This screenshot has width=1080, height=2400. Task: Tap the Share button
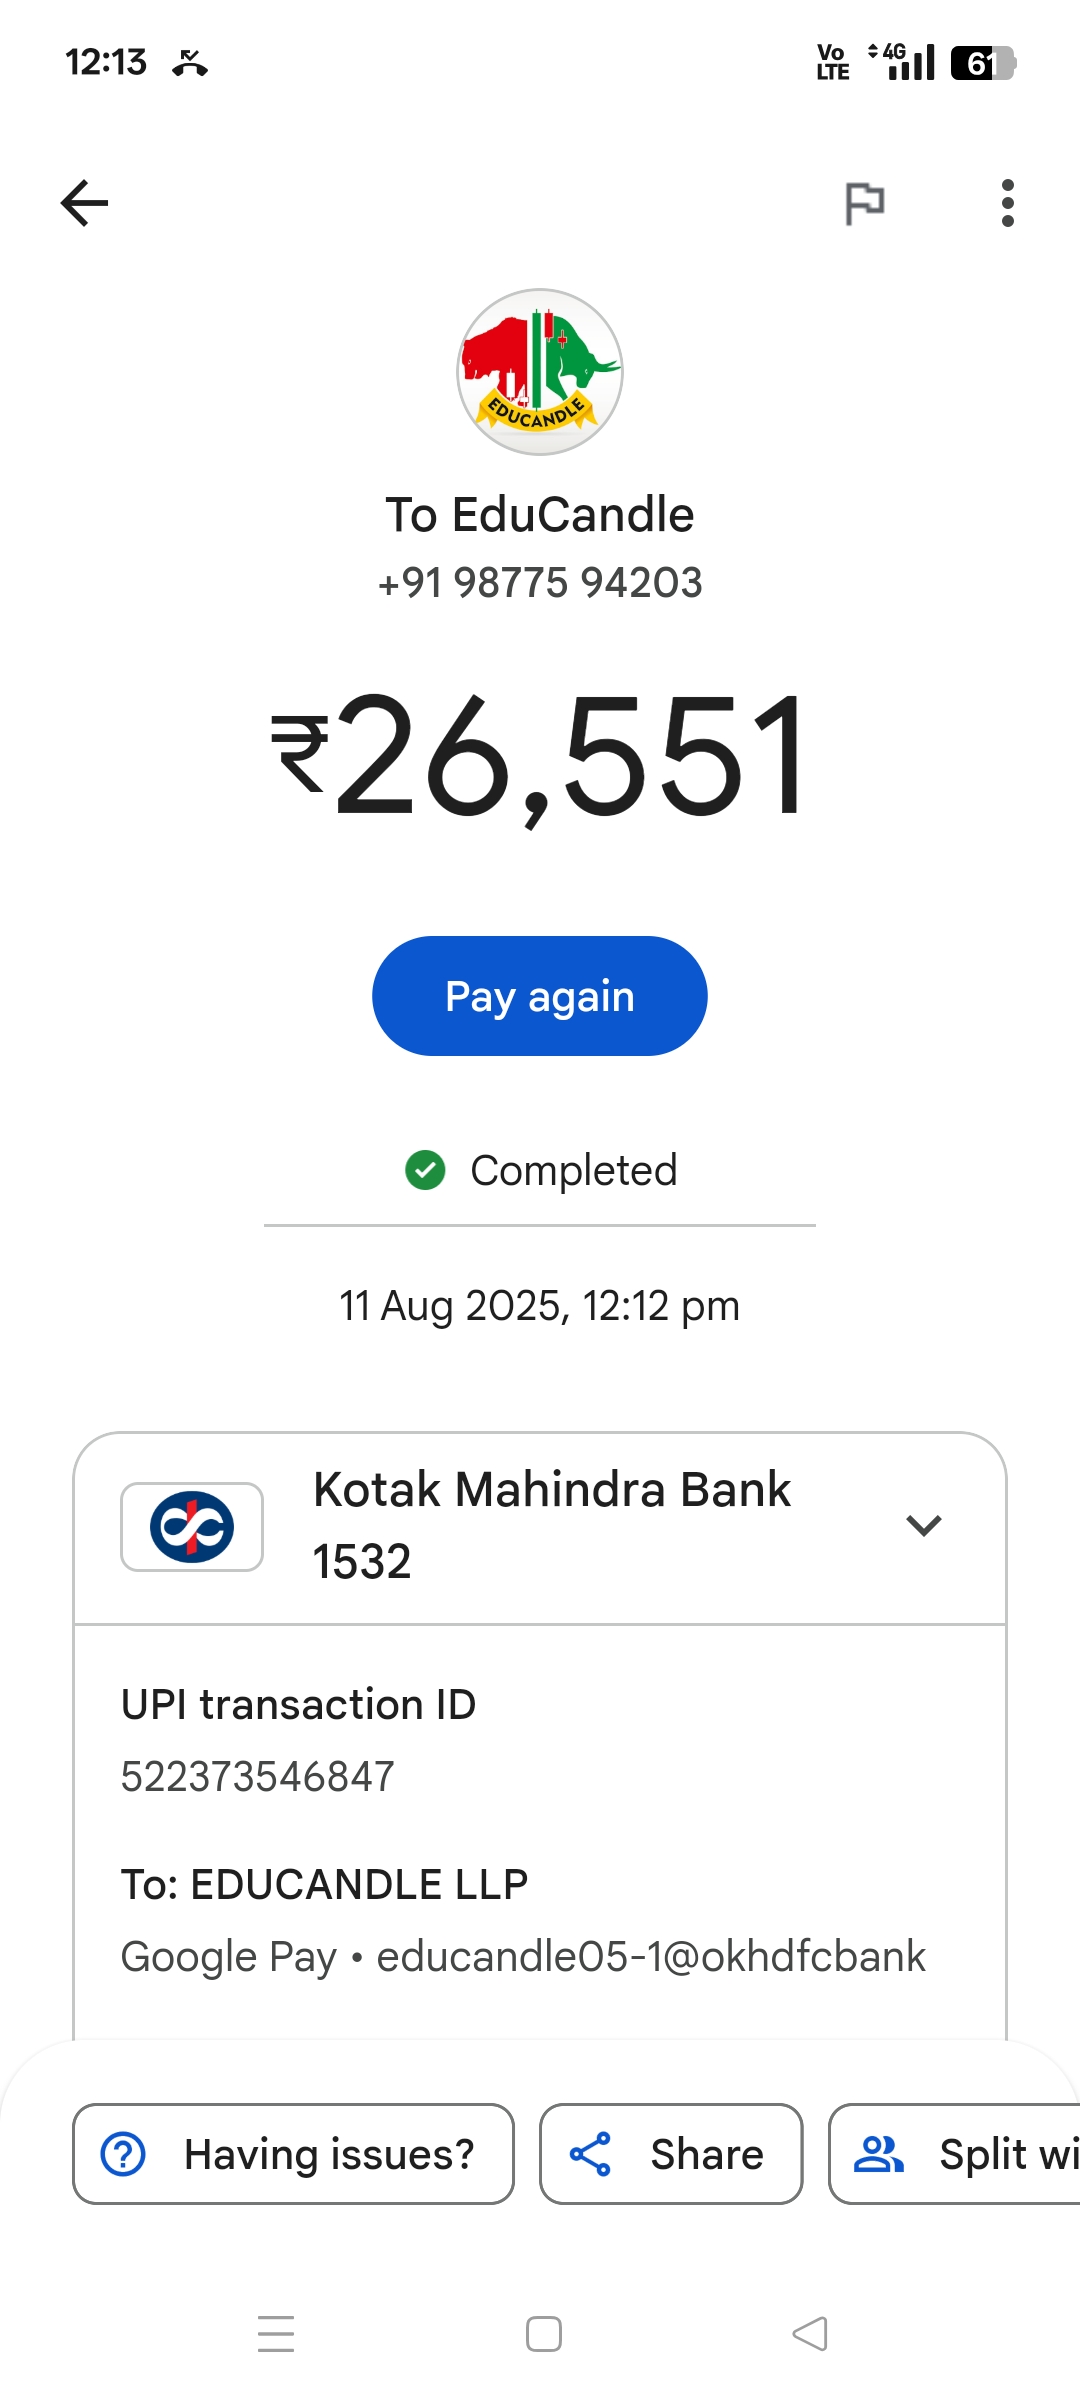tap(671, 2154)
